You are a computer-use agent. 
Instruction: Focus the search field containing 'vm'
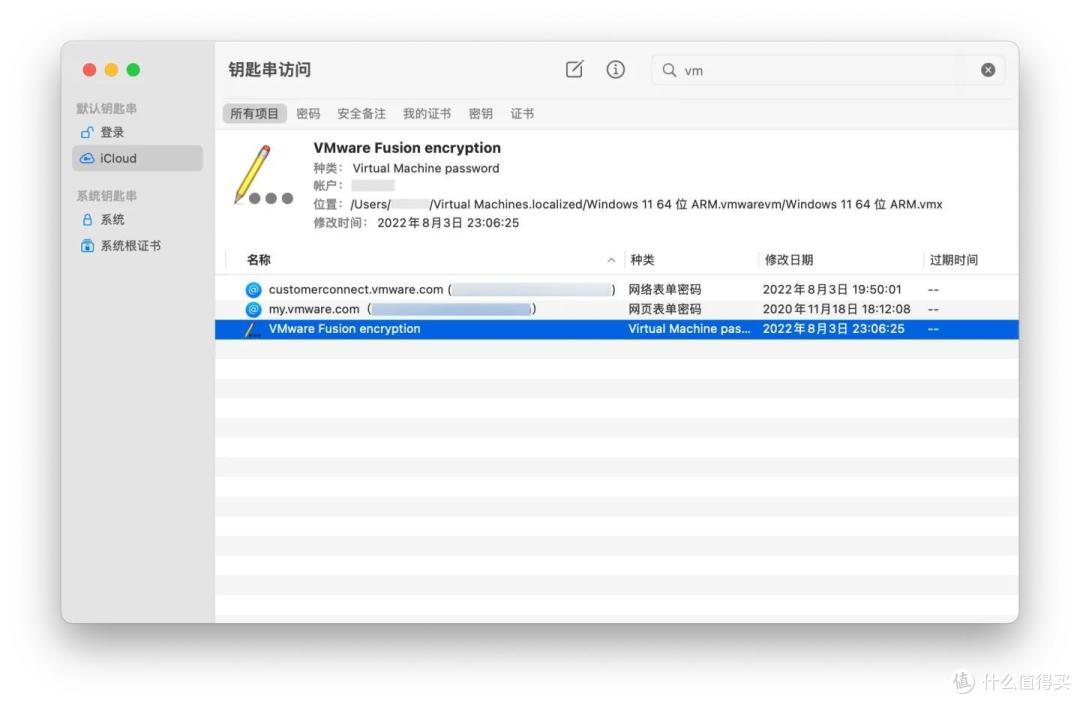pyautogui.click(x=827, y=70)
